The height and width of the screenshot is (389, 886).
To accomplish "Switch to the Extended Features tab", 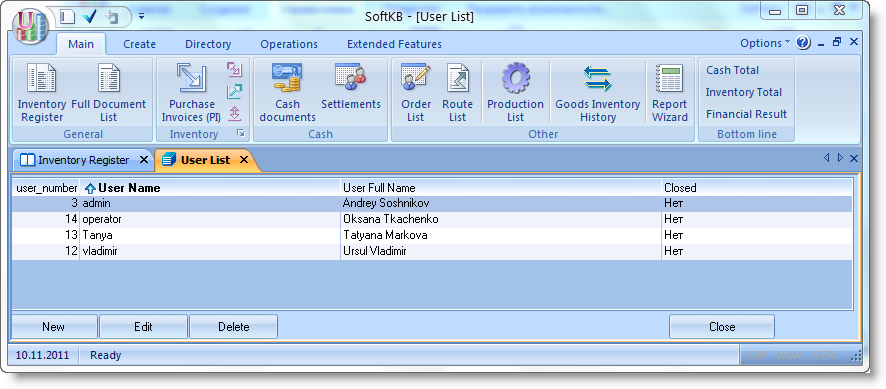I will tap(394, 44).
